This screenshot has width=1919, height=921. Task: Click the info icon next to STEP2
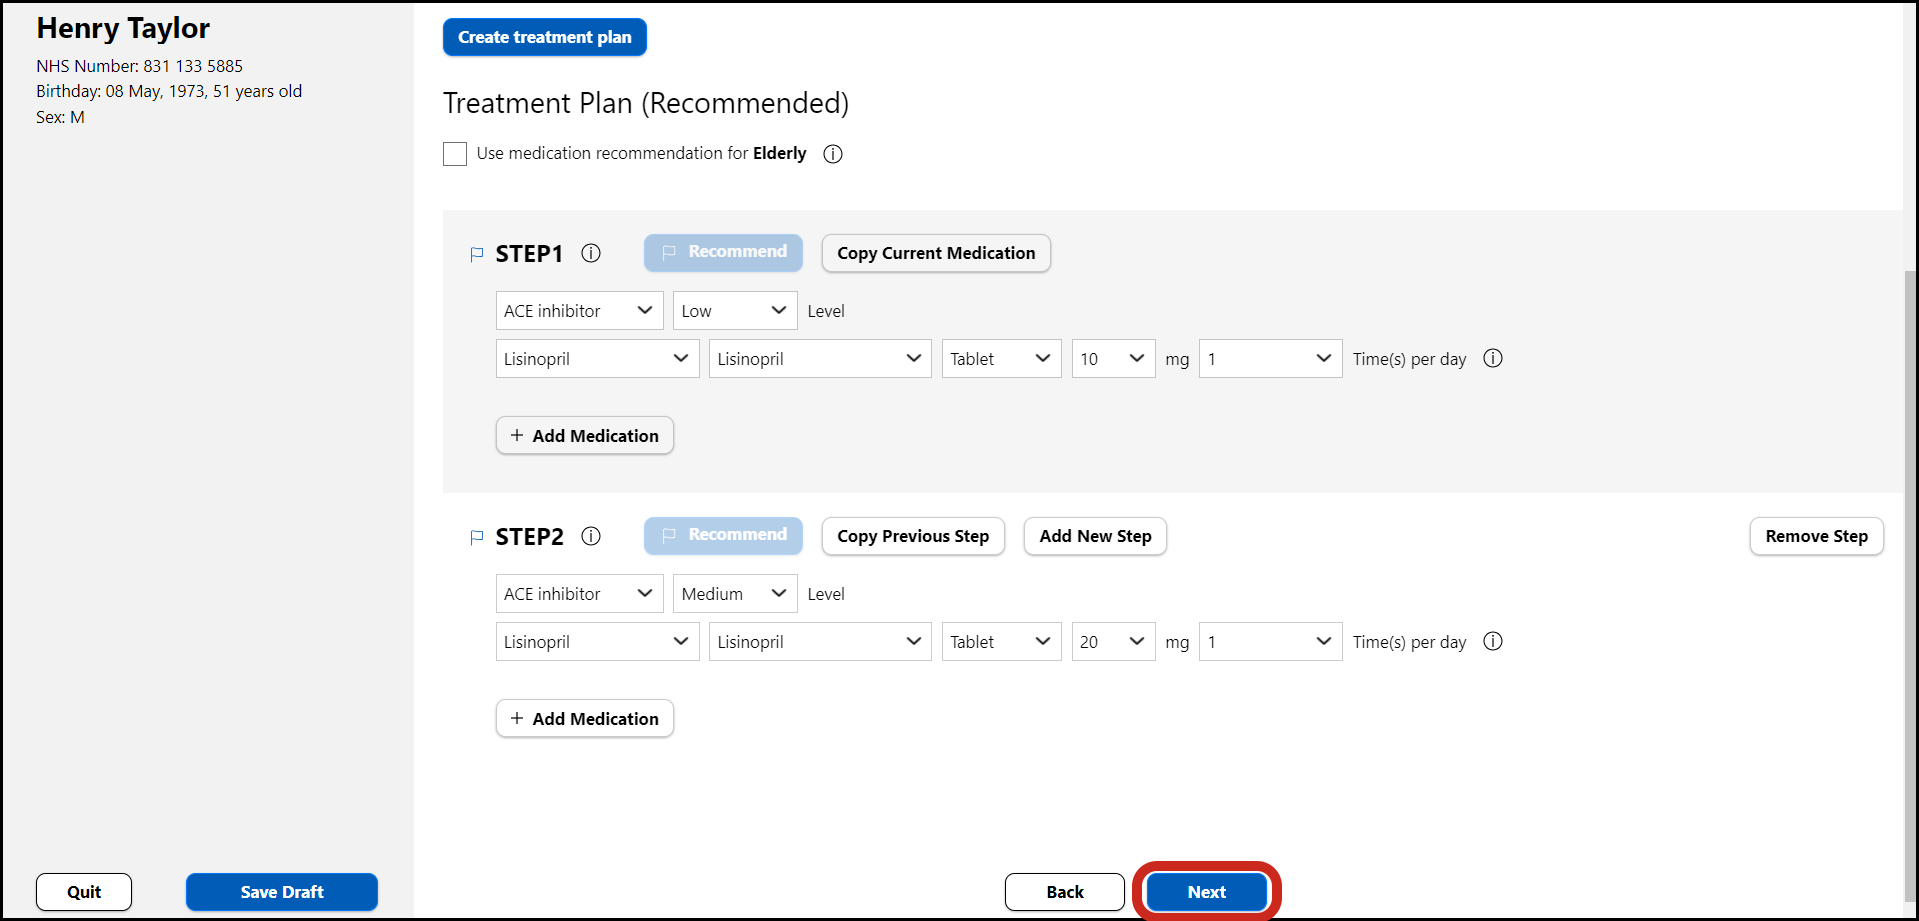pos(591,536)
